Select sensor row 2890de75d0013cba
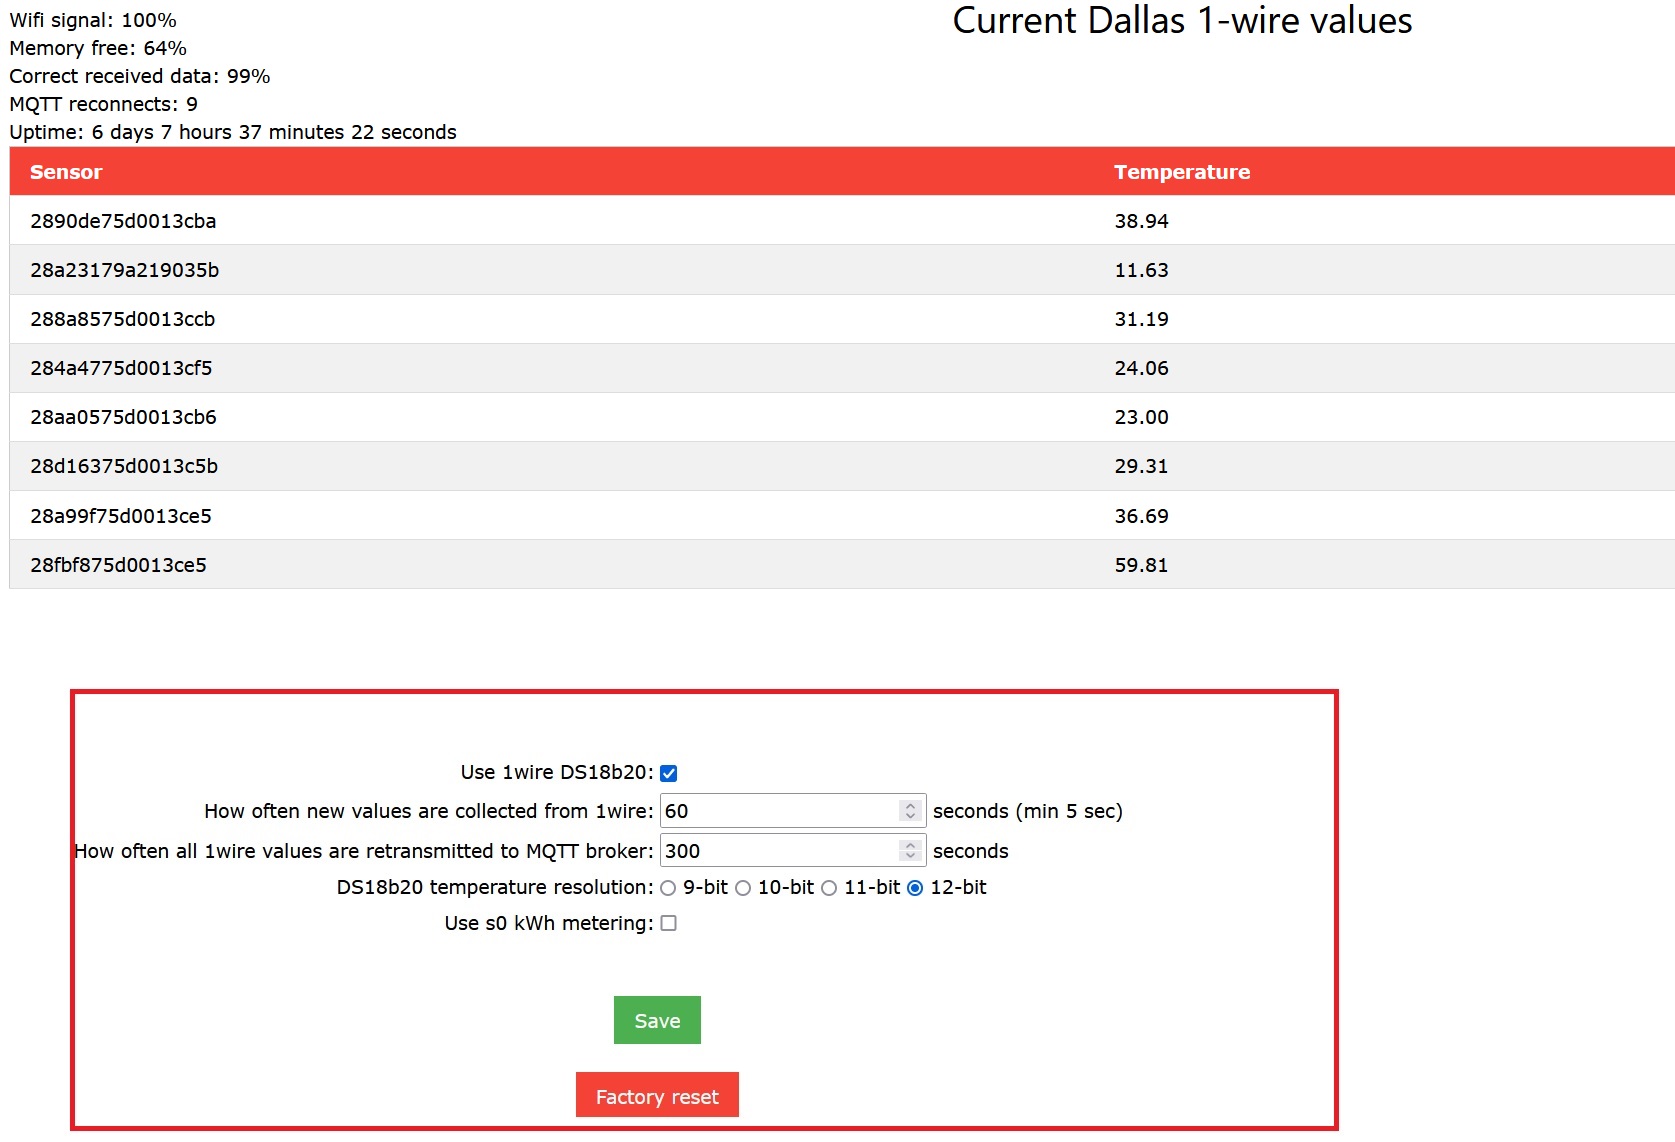Screen dimensions: 1675x1142 (x=123, y=221)
